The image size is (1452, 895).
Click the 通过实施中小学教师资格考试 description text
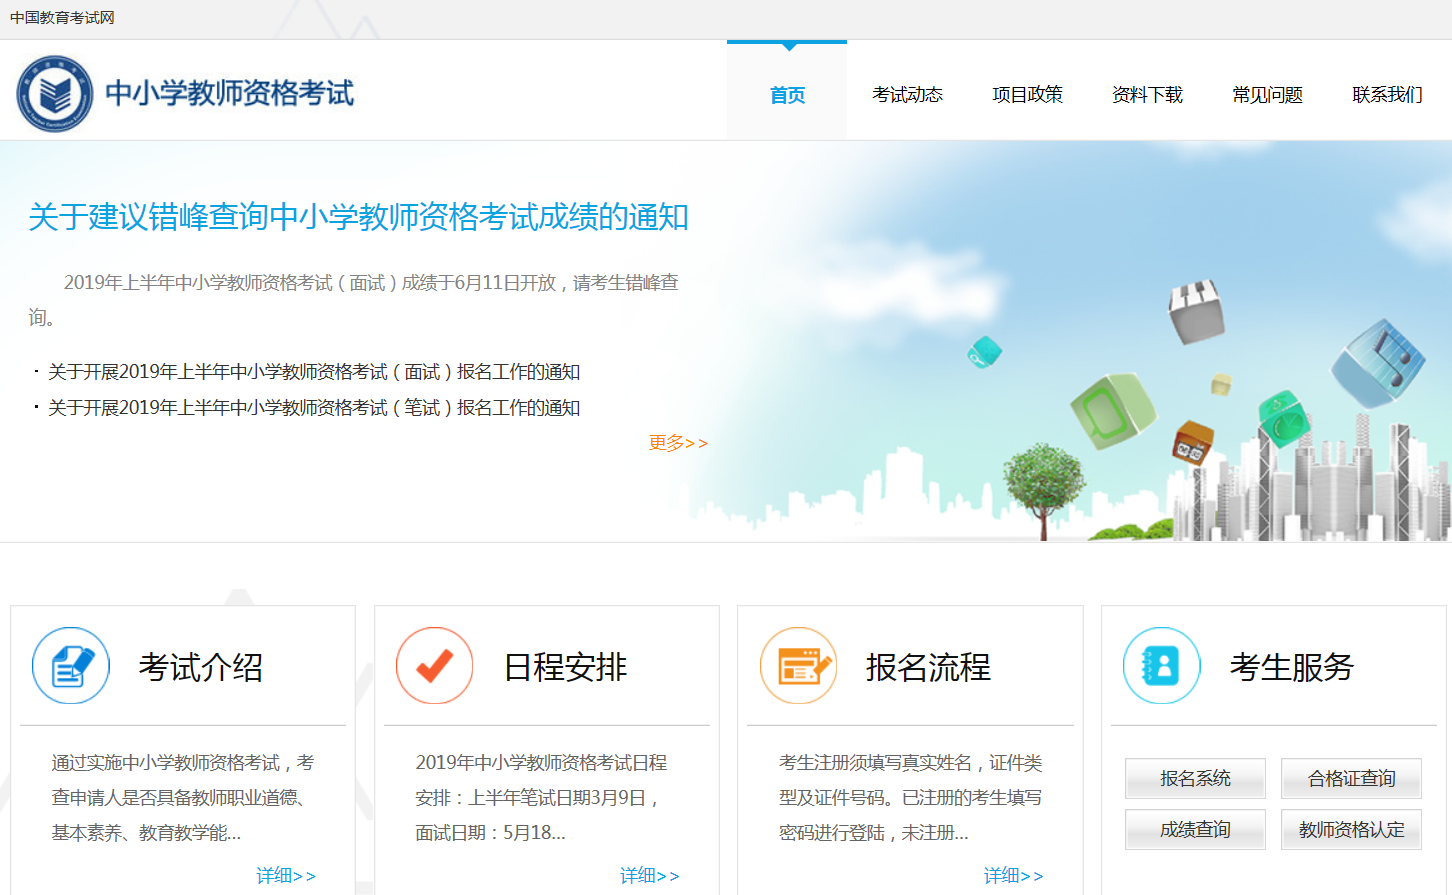(x=183, y=798)
